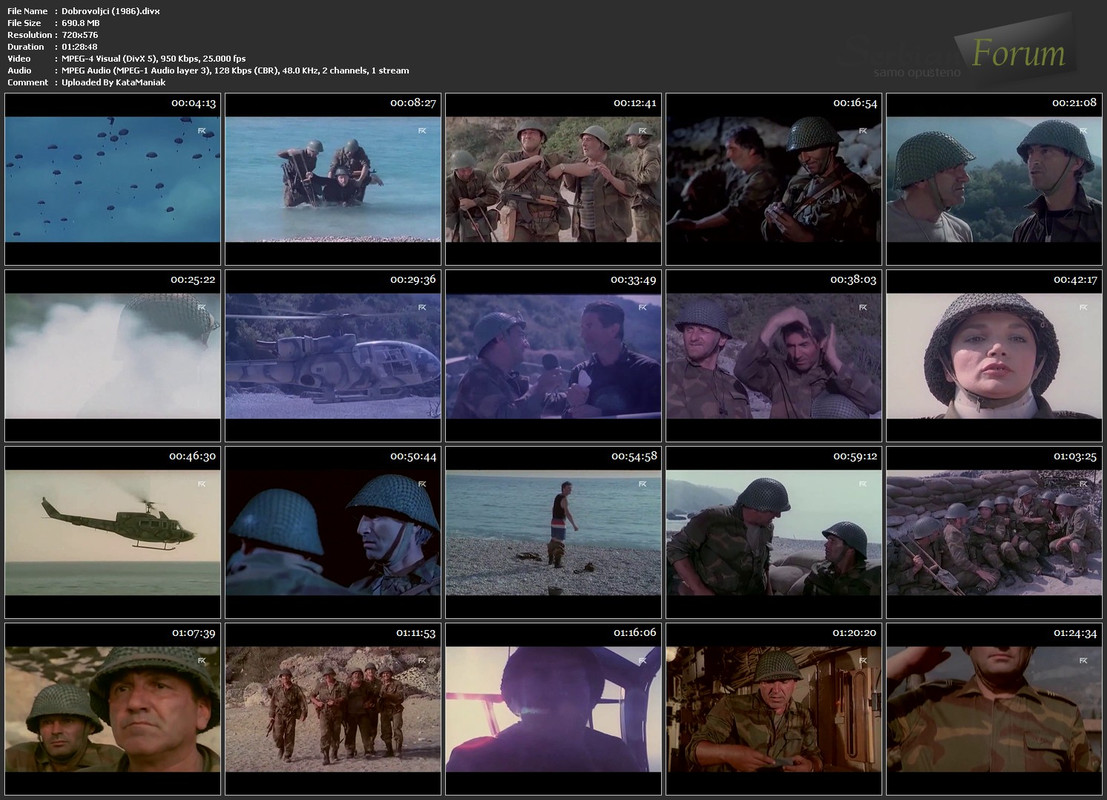Select the soldiers in sea thumbnail at 00:08:27
The image size is (1107, 800).
(333, 179)
